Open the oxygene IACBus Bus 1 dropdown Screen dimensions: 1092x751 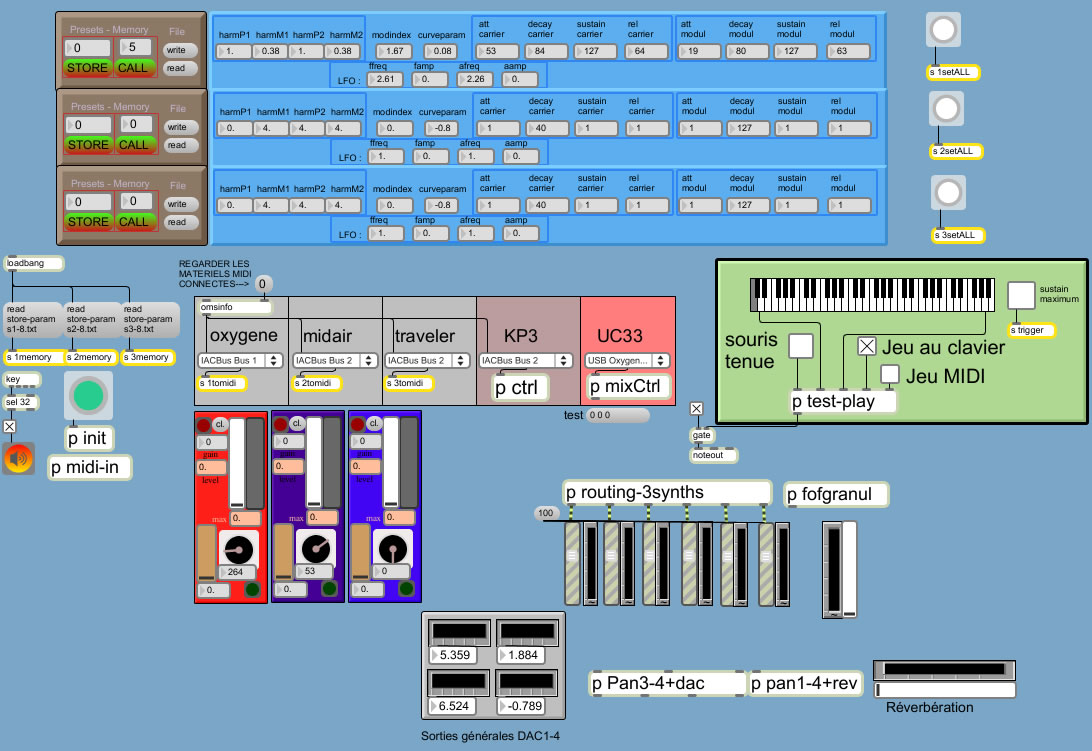pos(240,360)
